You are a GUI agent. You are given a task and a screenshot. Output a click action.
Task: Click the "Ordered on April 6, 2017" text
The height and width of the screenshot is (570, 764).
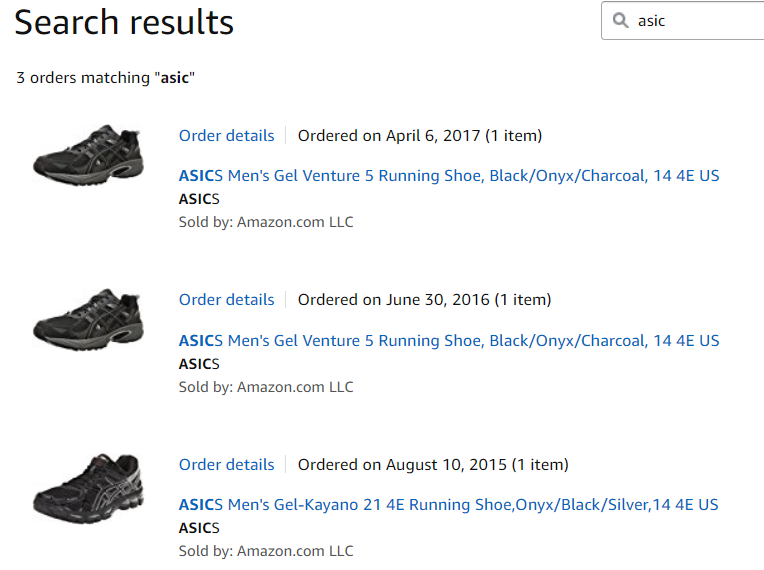tap(420, 135)
